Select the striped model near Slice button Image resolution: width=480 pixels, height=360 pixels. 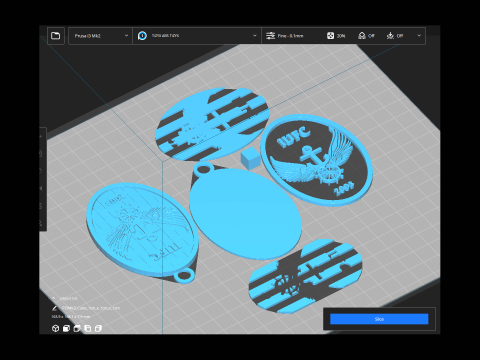tap(305, 276)
